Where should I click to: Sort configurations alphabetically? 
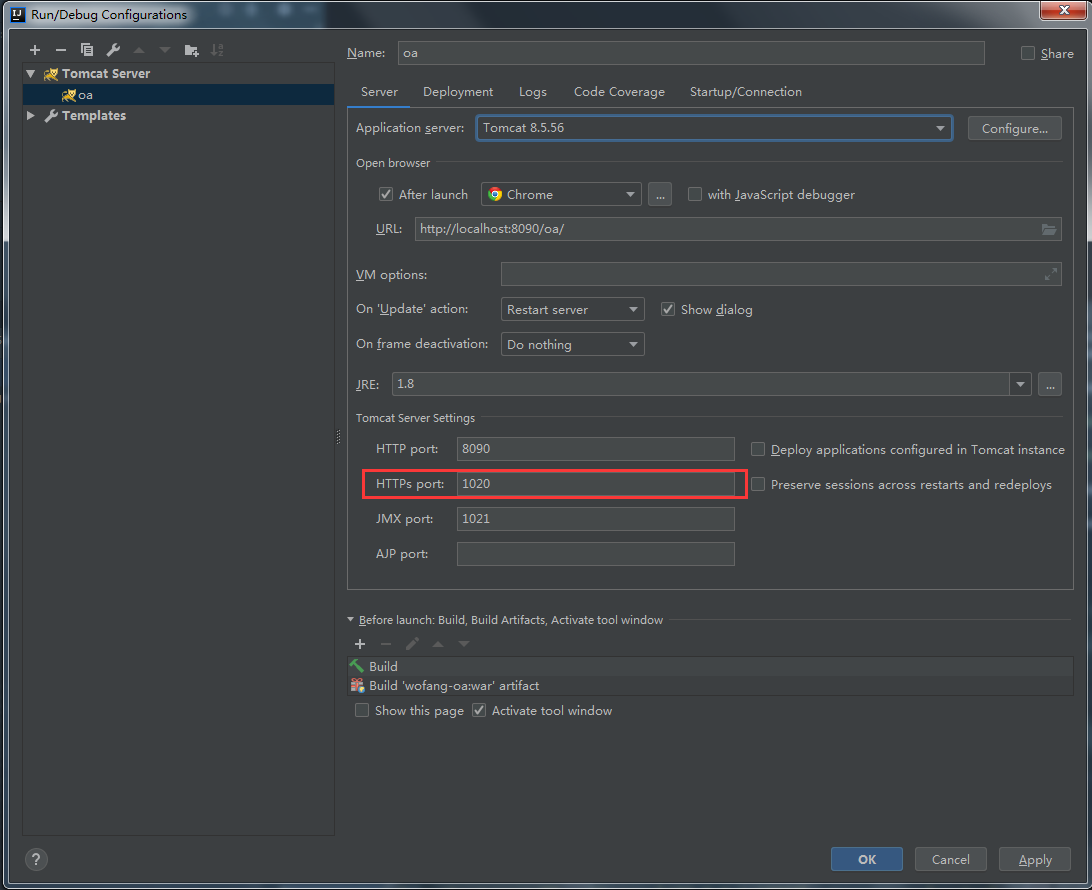click(x=218, y=49)
